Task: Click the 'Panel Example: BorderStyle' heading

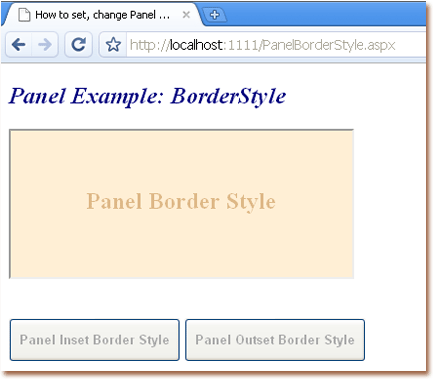Action: click(x=147, y=96)
